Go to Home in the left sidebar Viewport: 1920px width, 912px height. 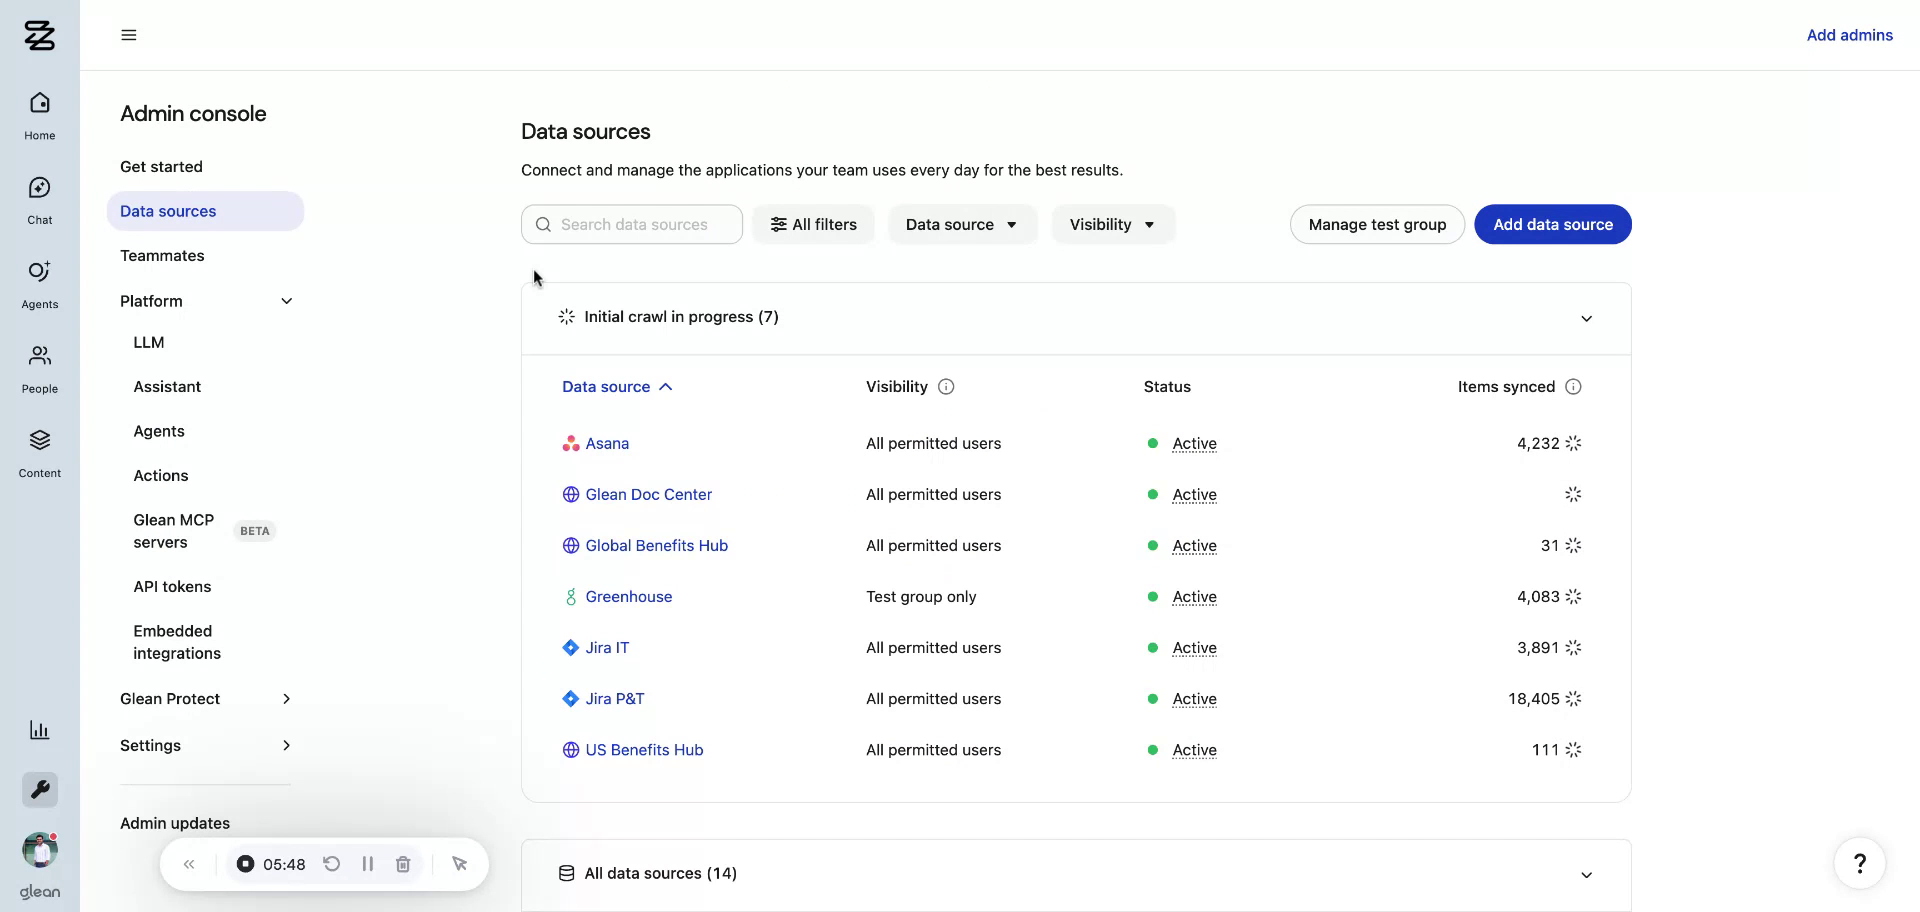tap(38, 112)
